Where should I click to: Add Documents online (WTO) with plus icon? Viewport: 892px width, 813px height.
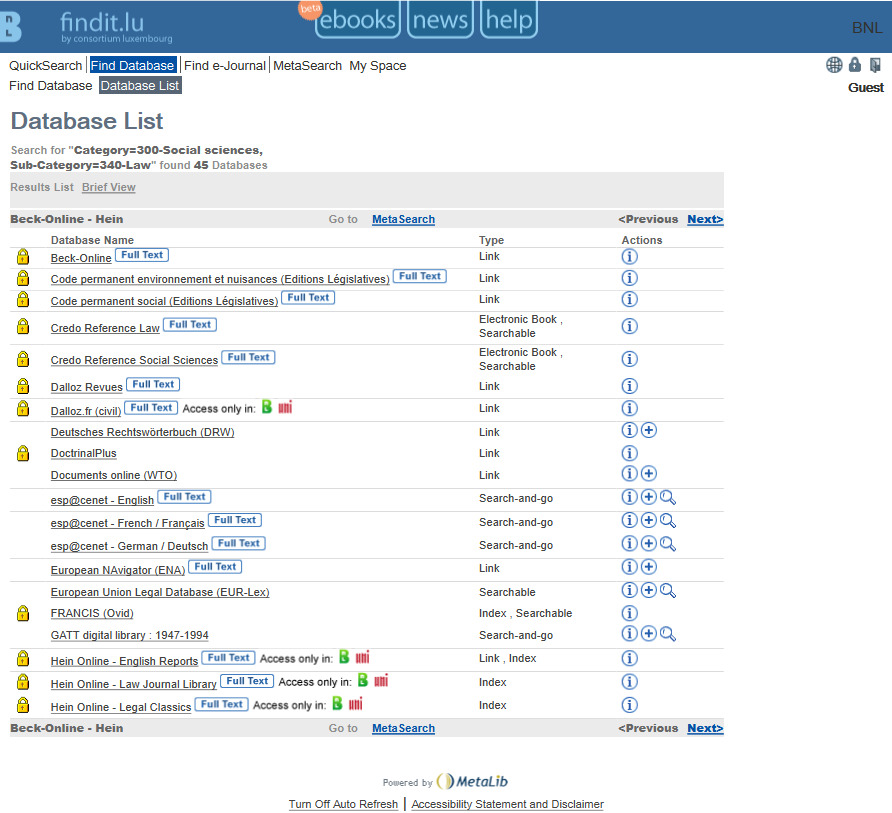[x=649, y=473]
